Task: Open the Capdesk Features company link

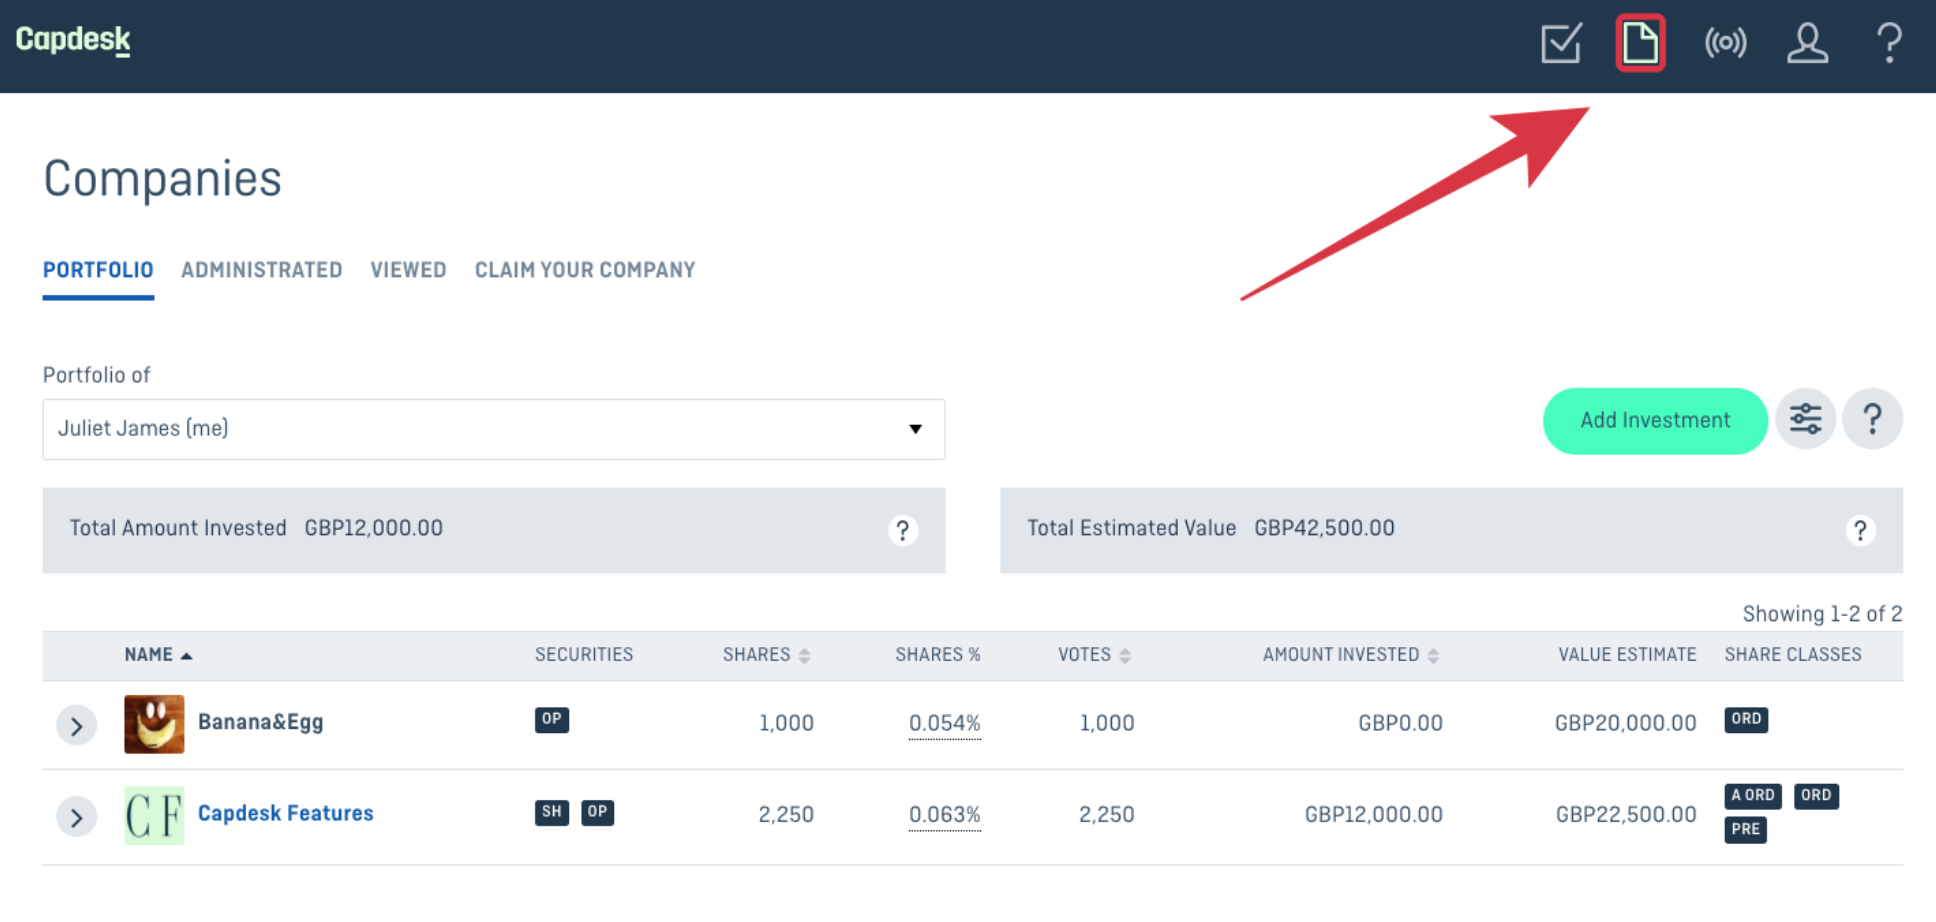Action: [x=285, y=813]
